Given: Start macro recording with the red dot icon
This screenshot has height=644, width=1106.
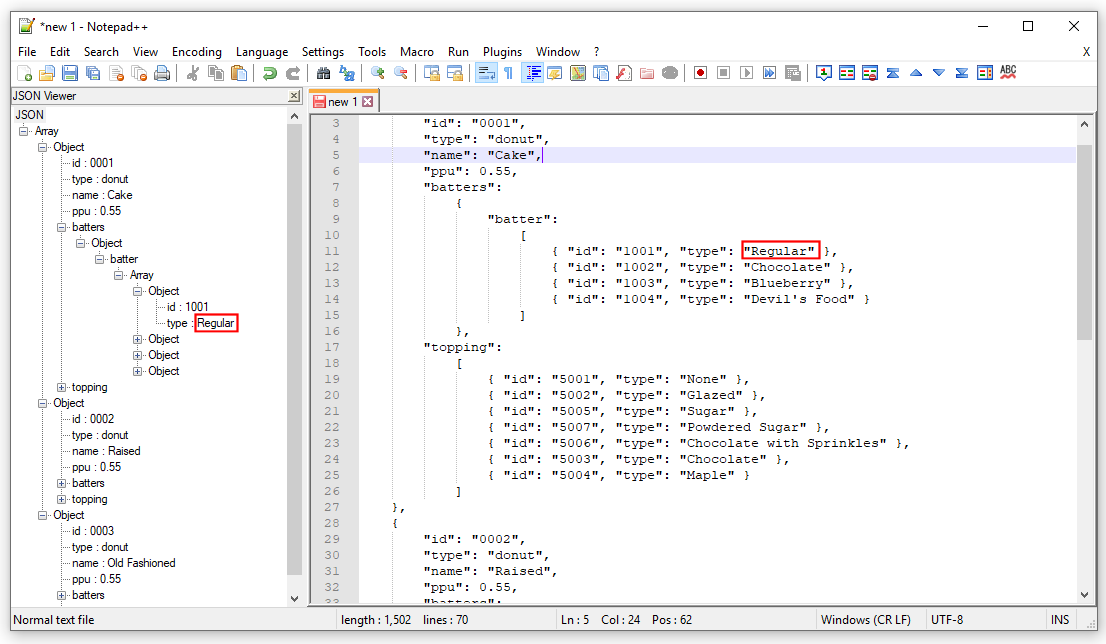Looking at the screenshot, I should (700, 73).
